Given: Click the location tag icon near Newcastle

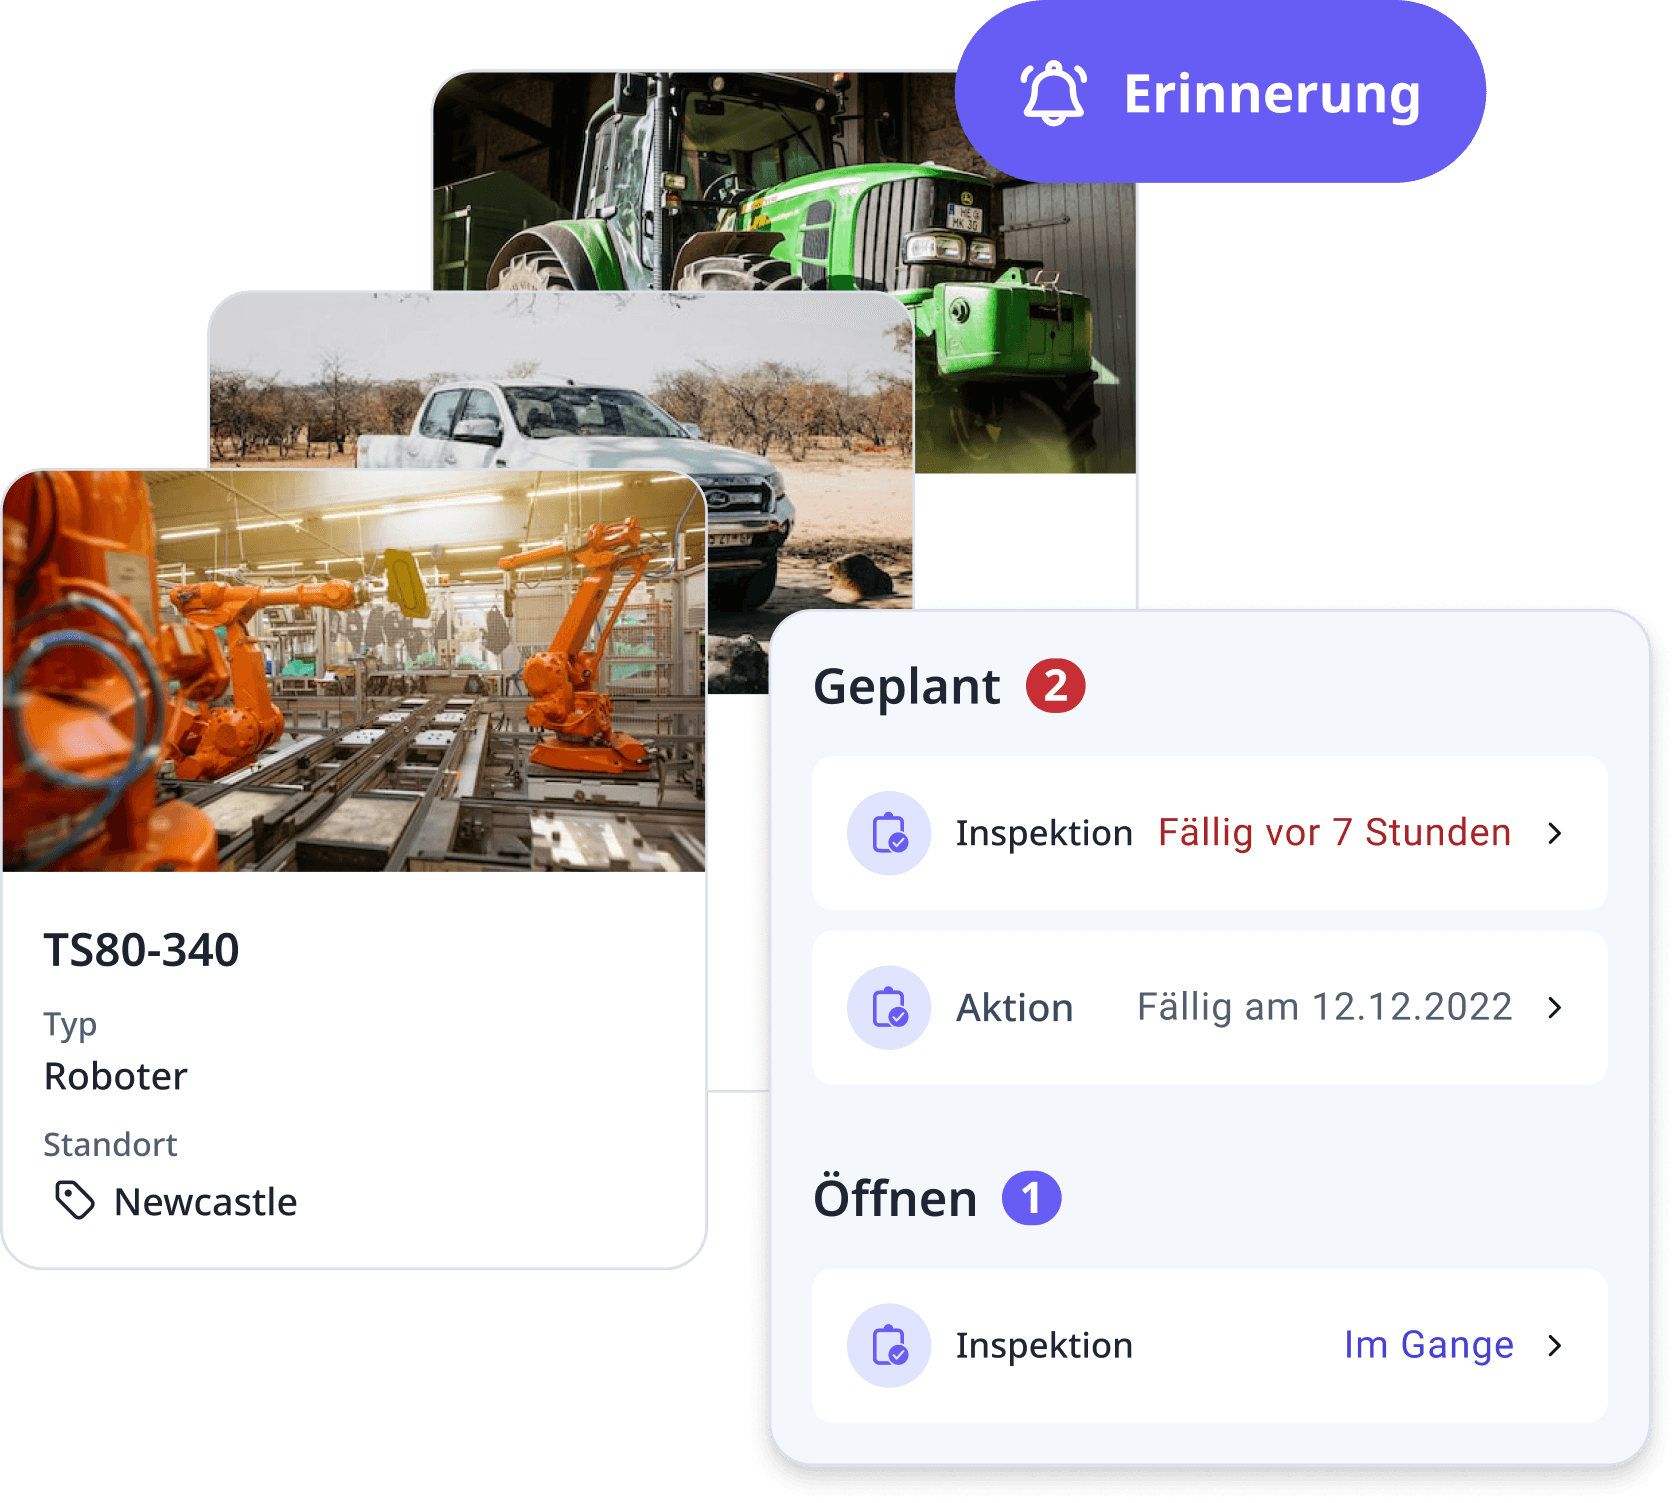Looking at the screenshot, I should [x=75, y=1200].
